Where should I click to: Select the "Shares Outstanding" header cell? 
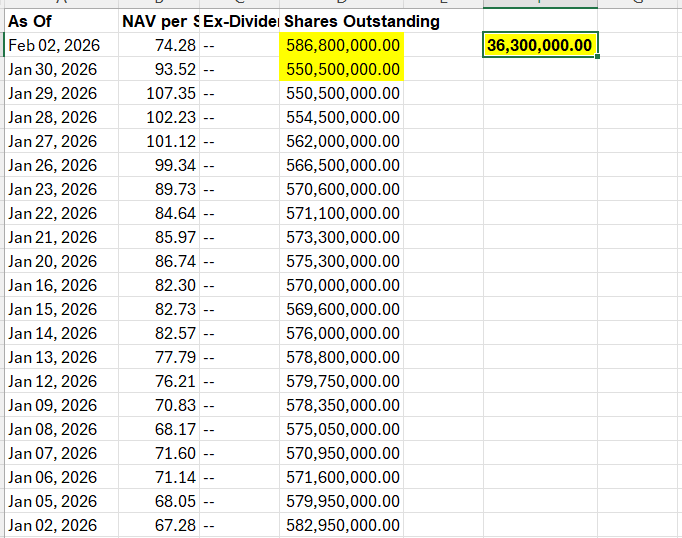[360, 21]
